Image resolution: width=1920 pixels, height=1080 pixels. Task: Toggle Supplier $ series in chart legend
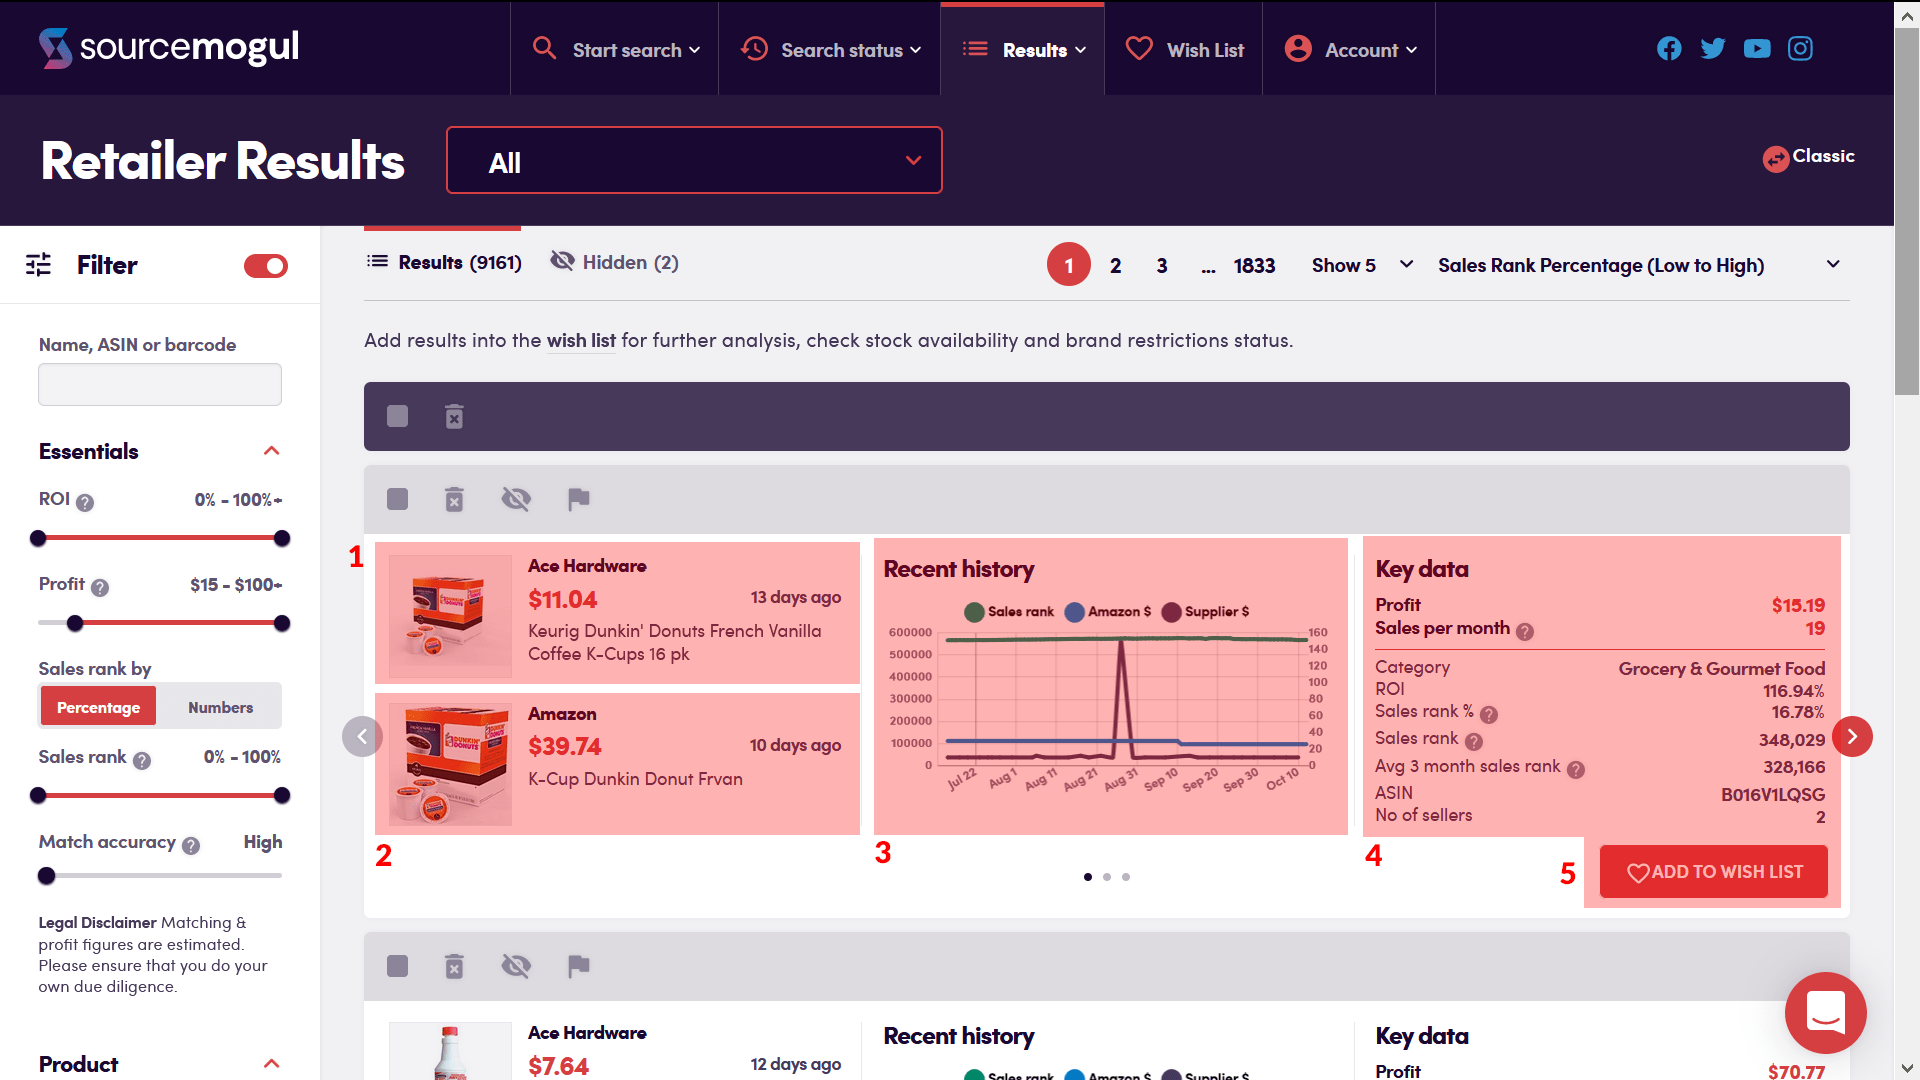[1205, 612]
